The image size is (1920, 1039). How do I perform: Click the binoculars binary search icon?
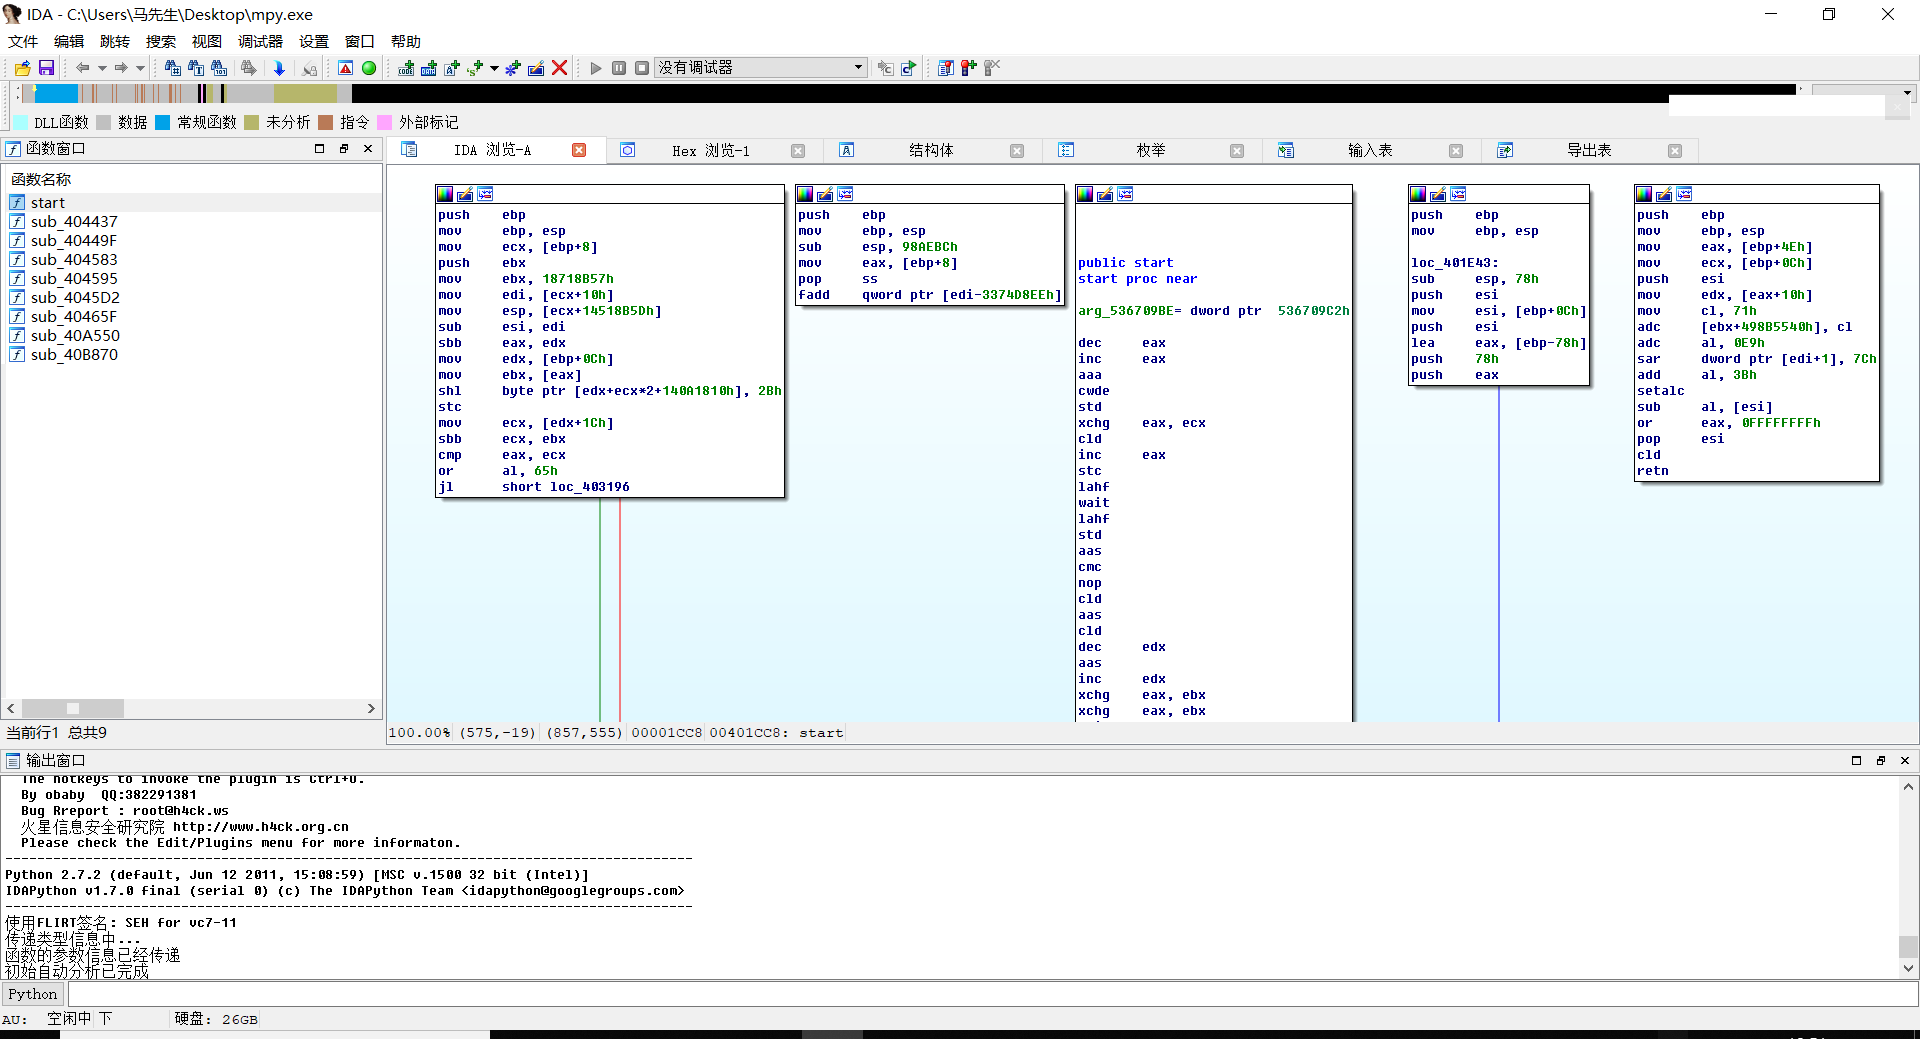pyautogui.click(x=219, y=68)
